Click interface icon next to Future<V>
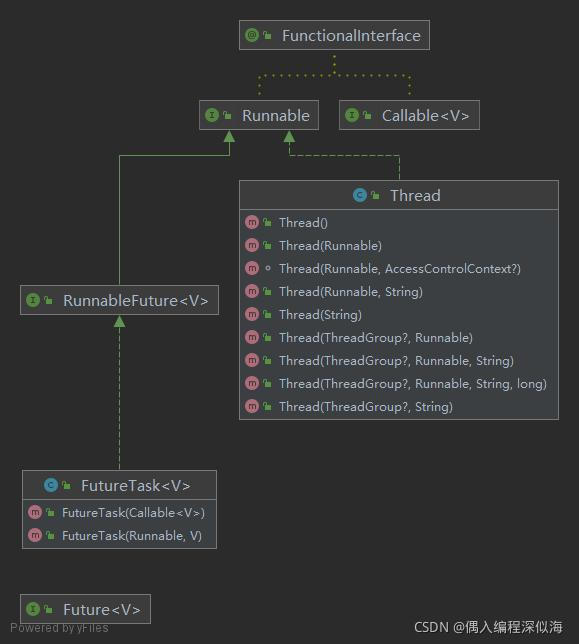 point(33,609)
